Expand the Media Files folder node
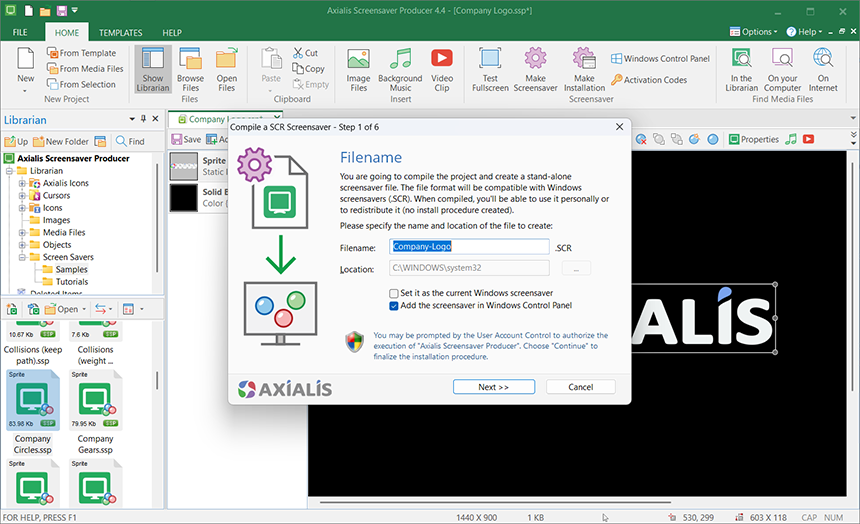The image size is (860, 524). tap(22, 232)
